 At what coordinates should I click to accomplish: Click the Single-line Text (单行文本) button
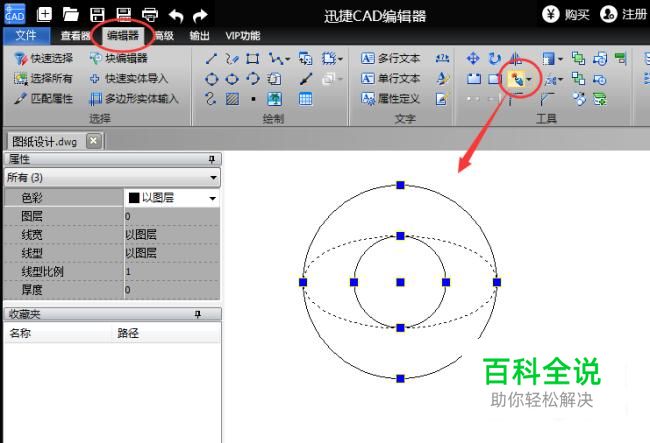coord(390,78)
